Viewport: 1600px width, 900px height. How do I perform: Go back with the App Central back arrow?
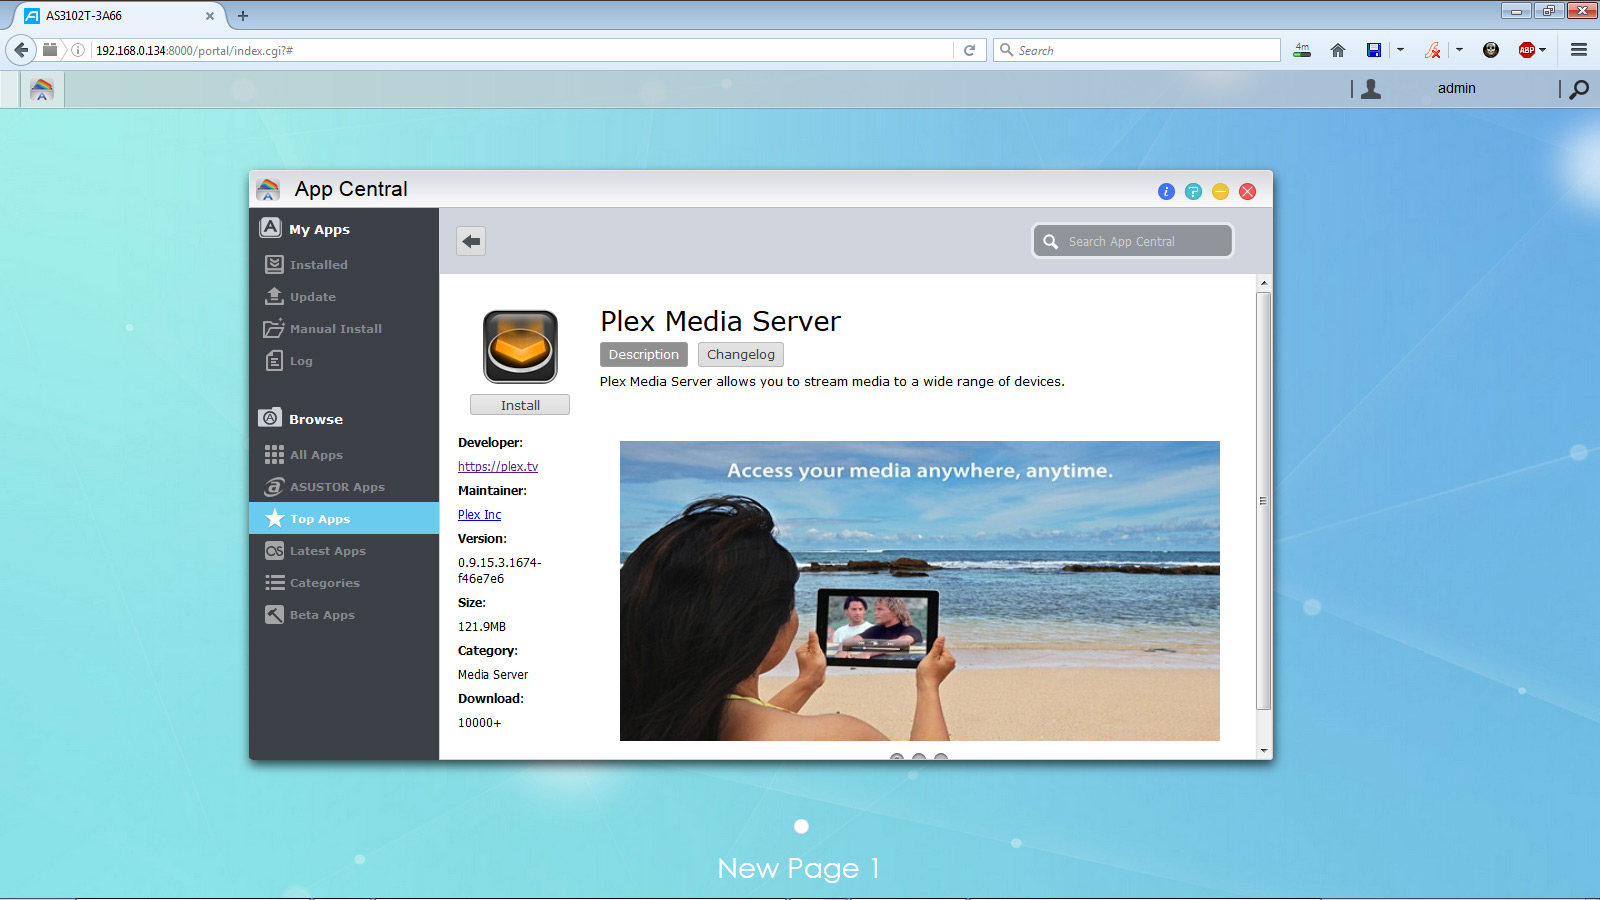471,241
